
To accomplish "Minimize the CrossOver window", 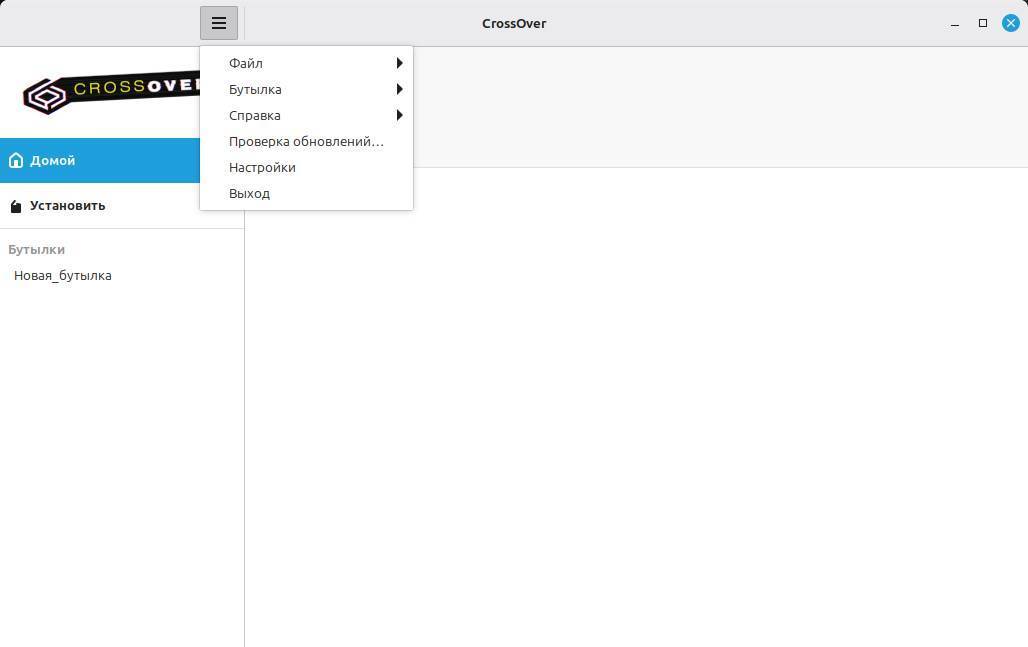I will click(956, 23).
